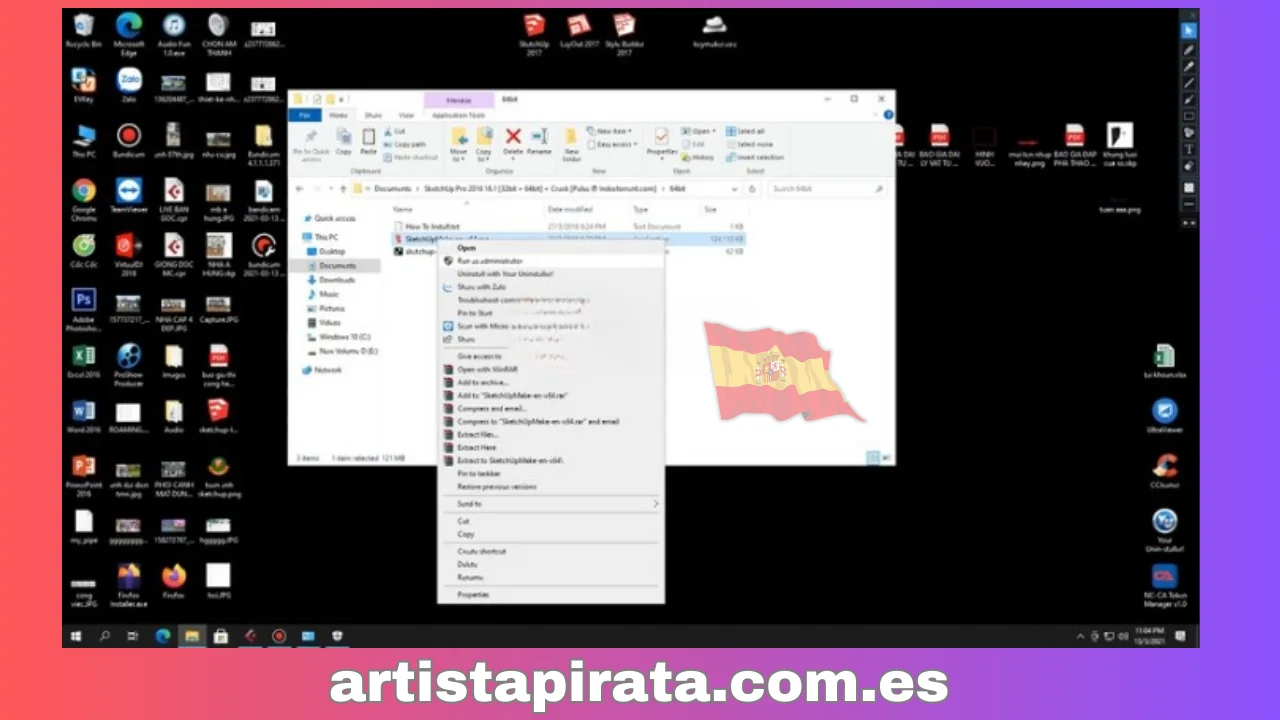Open the Excel 2016 desktop icon
The height and width of the screenshot is (720, 1280).
click(83, 361)
